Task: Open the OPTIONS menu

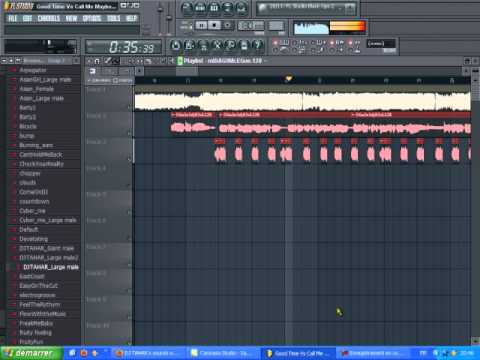Action: (x=92, y=18)
